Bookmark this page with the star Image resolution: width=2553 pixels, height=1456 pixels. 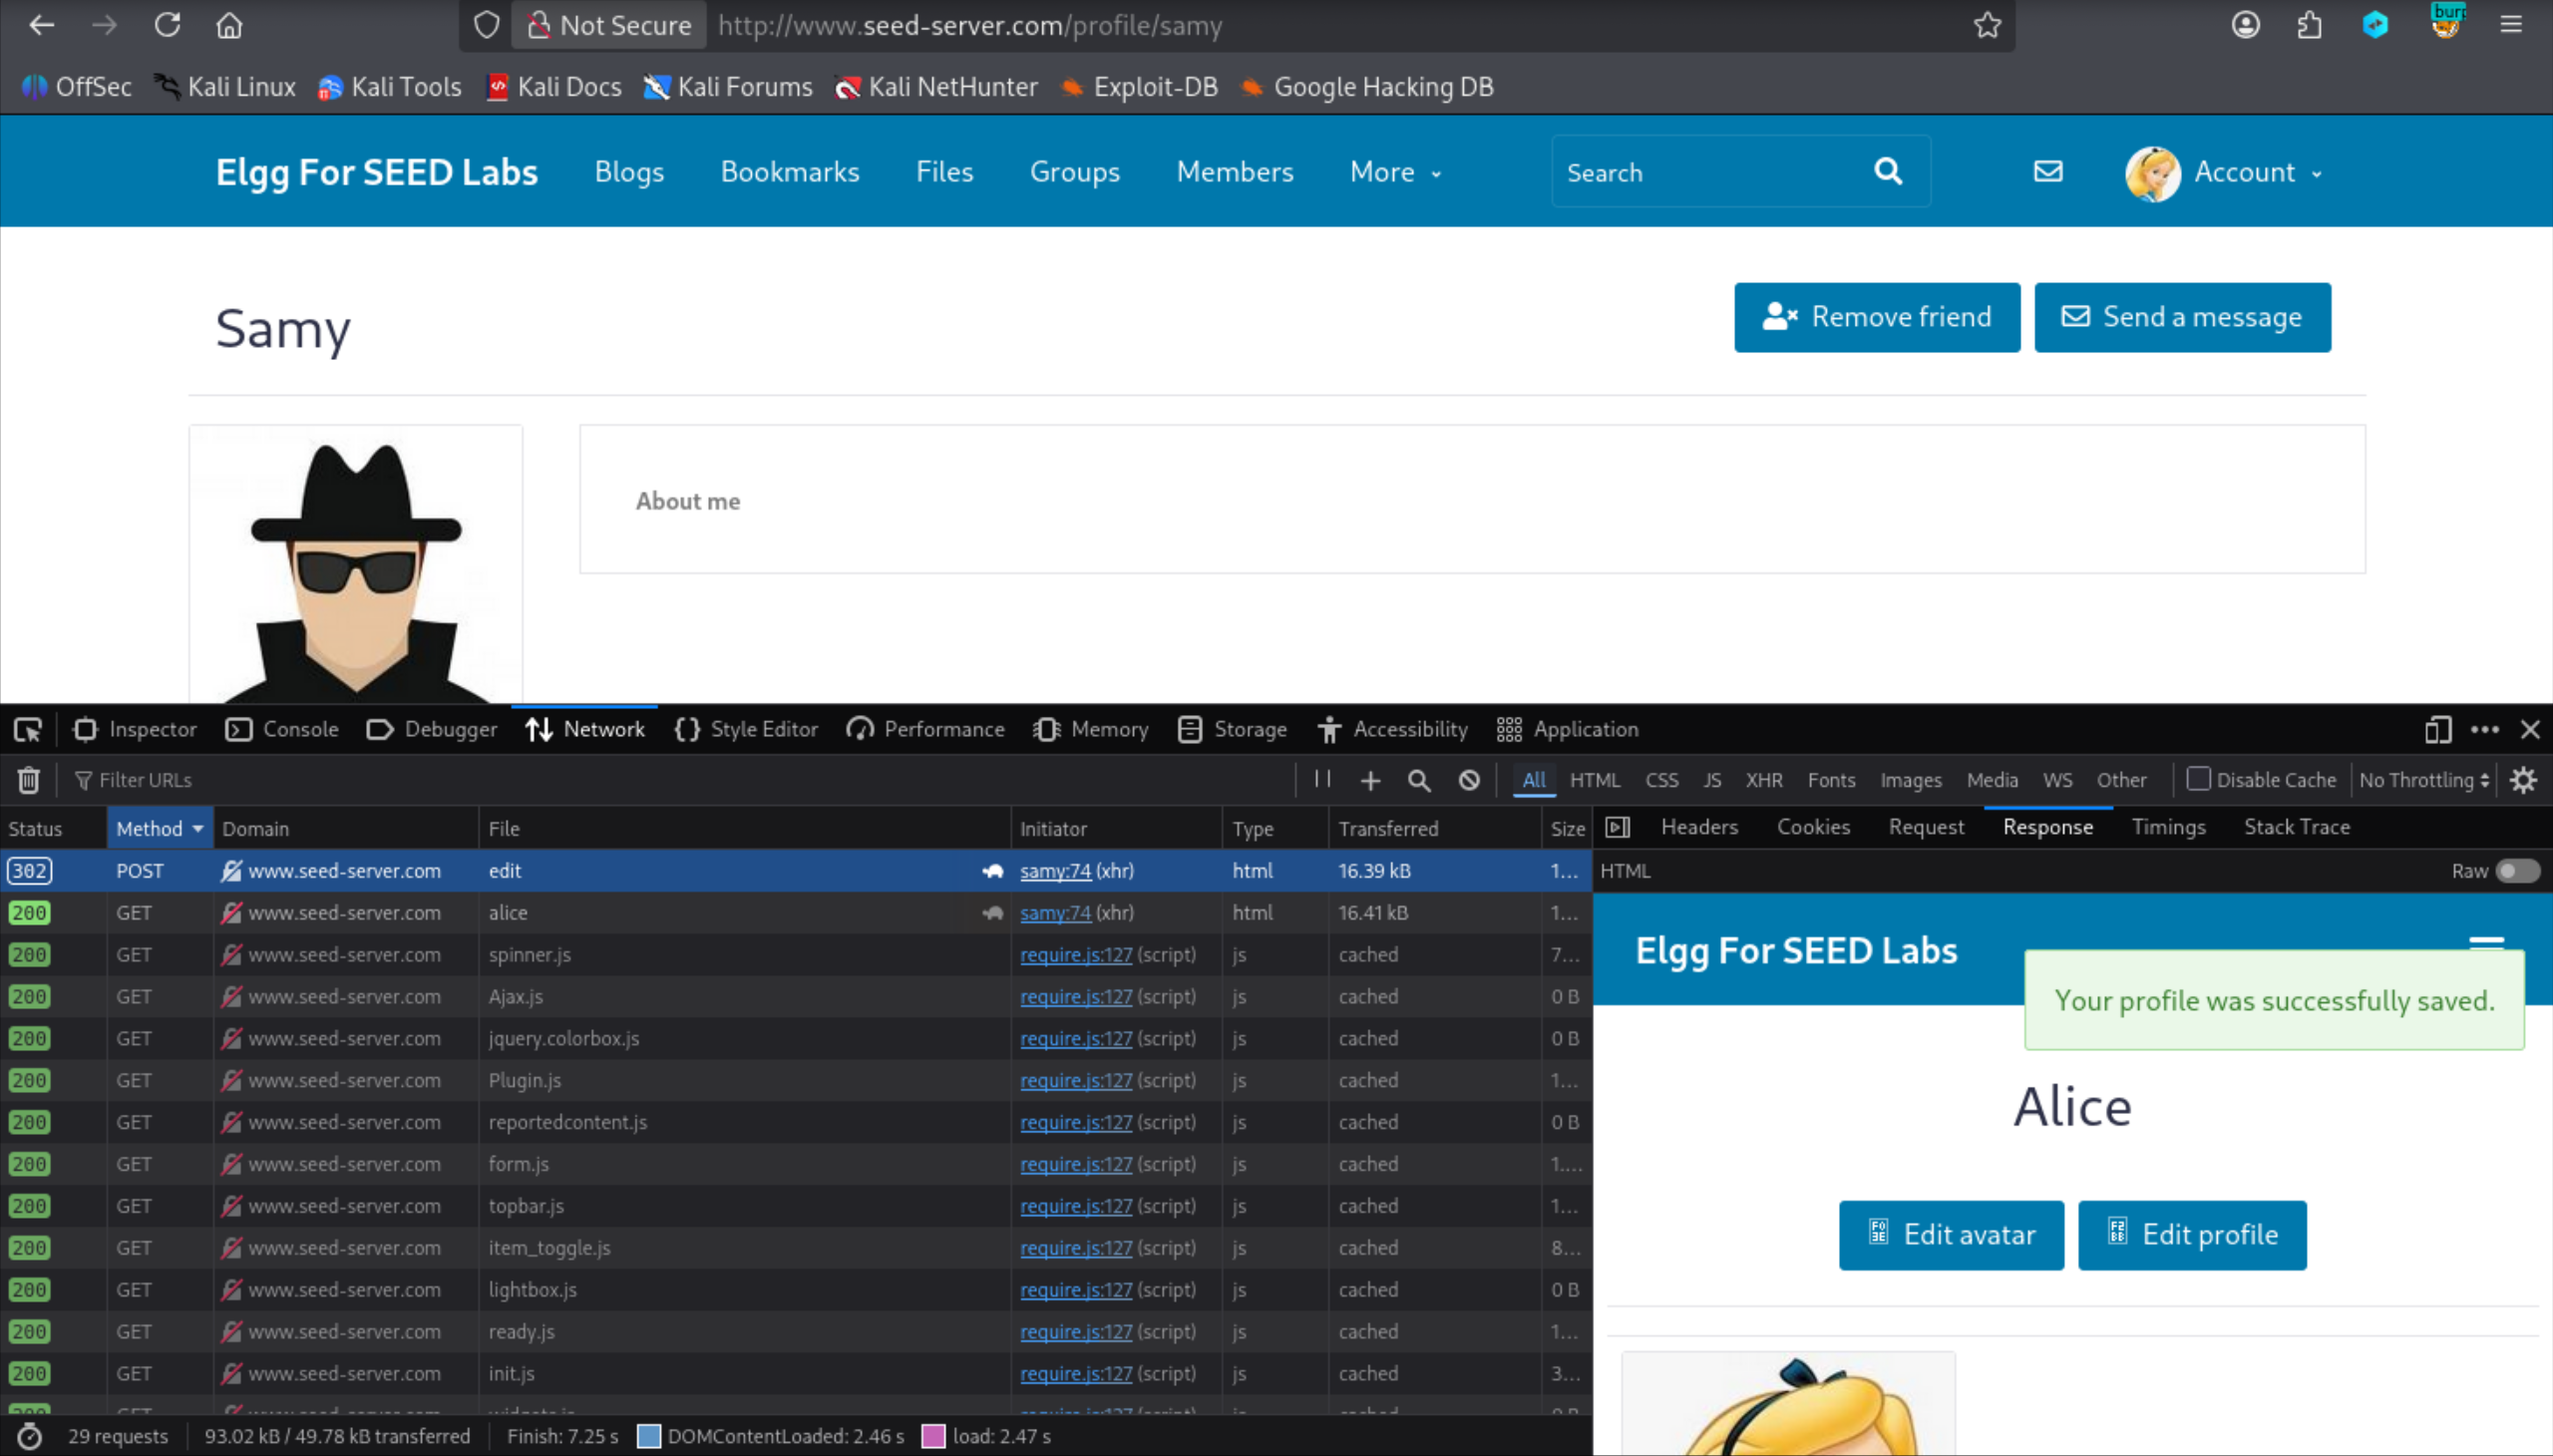point(1987,25)
